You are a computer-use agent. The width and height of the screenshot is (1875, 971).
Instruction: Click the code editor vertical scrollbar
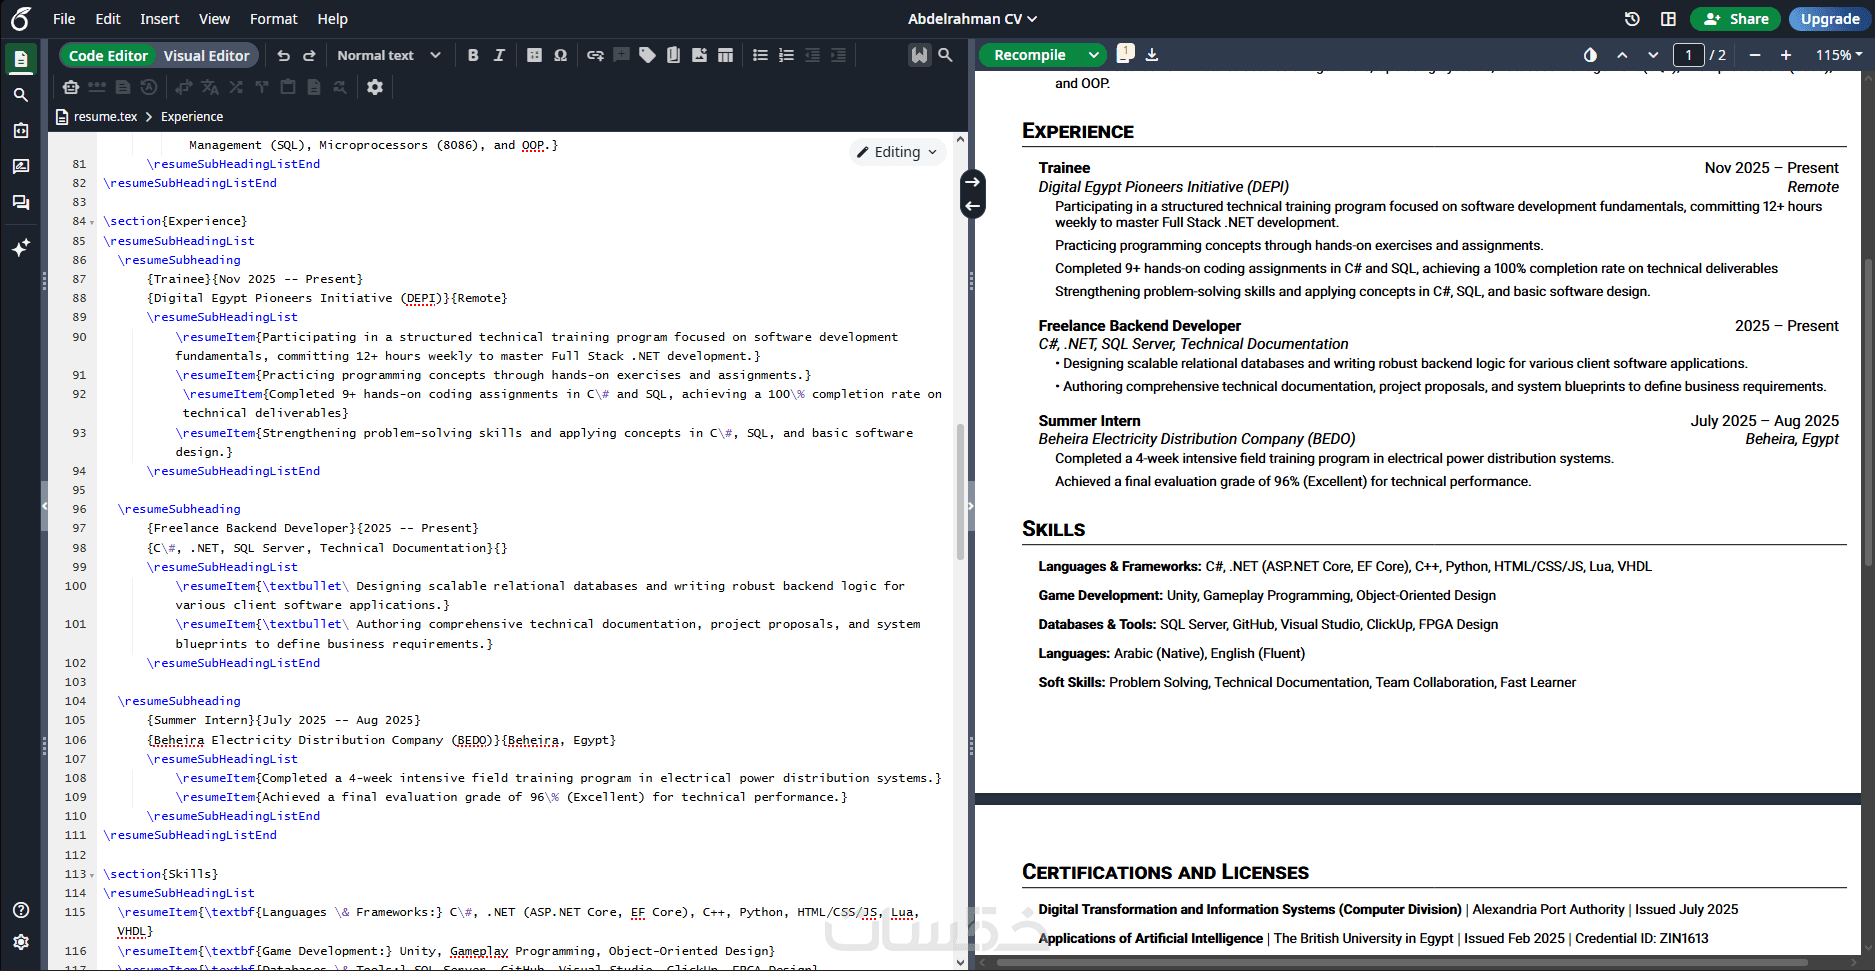(x=960, y=491)
